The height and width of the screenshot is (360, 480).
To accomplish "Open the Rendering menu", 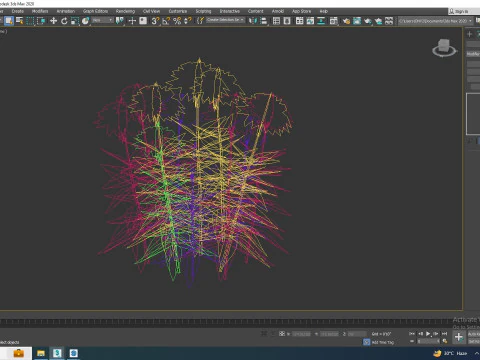I will [125, 11].
